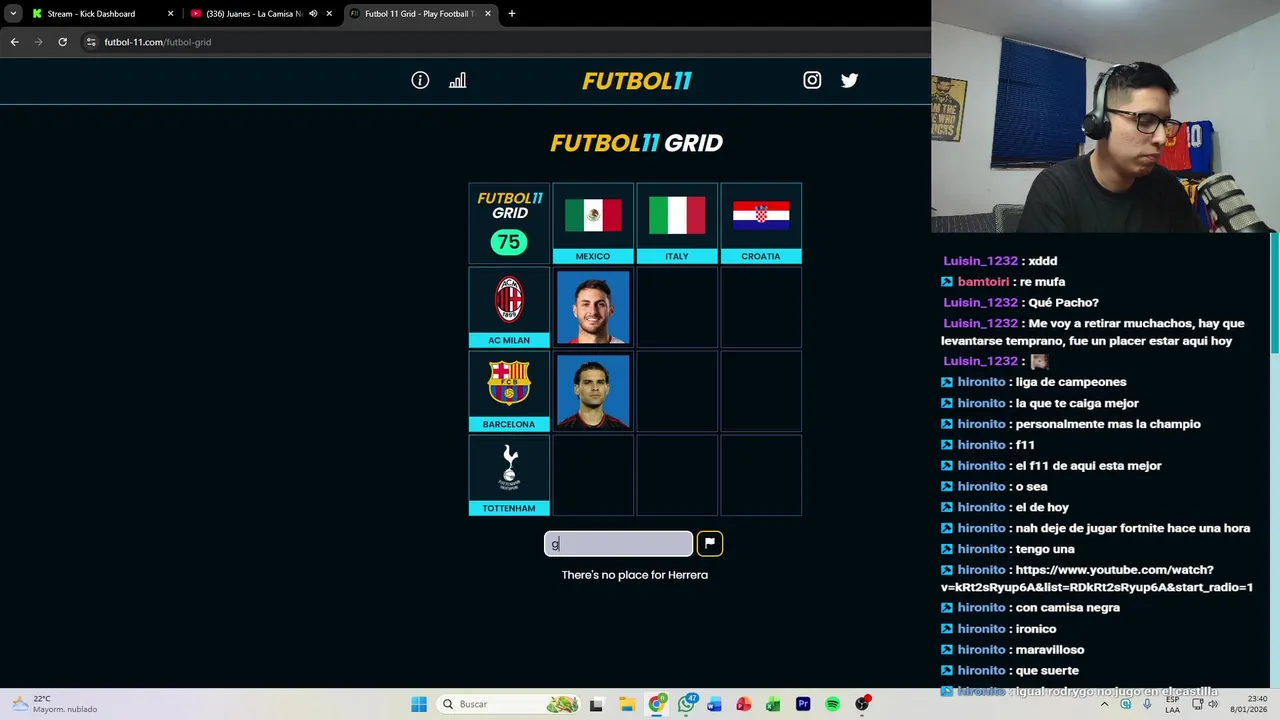Open Premiere Pro from the taskbar
The height and width of the screenshot is (720, 1280).
point(803,704)
